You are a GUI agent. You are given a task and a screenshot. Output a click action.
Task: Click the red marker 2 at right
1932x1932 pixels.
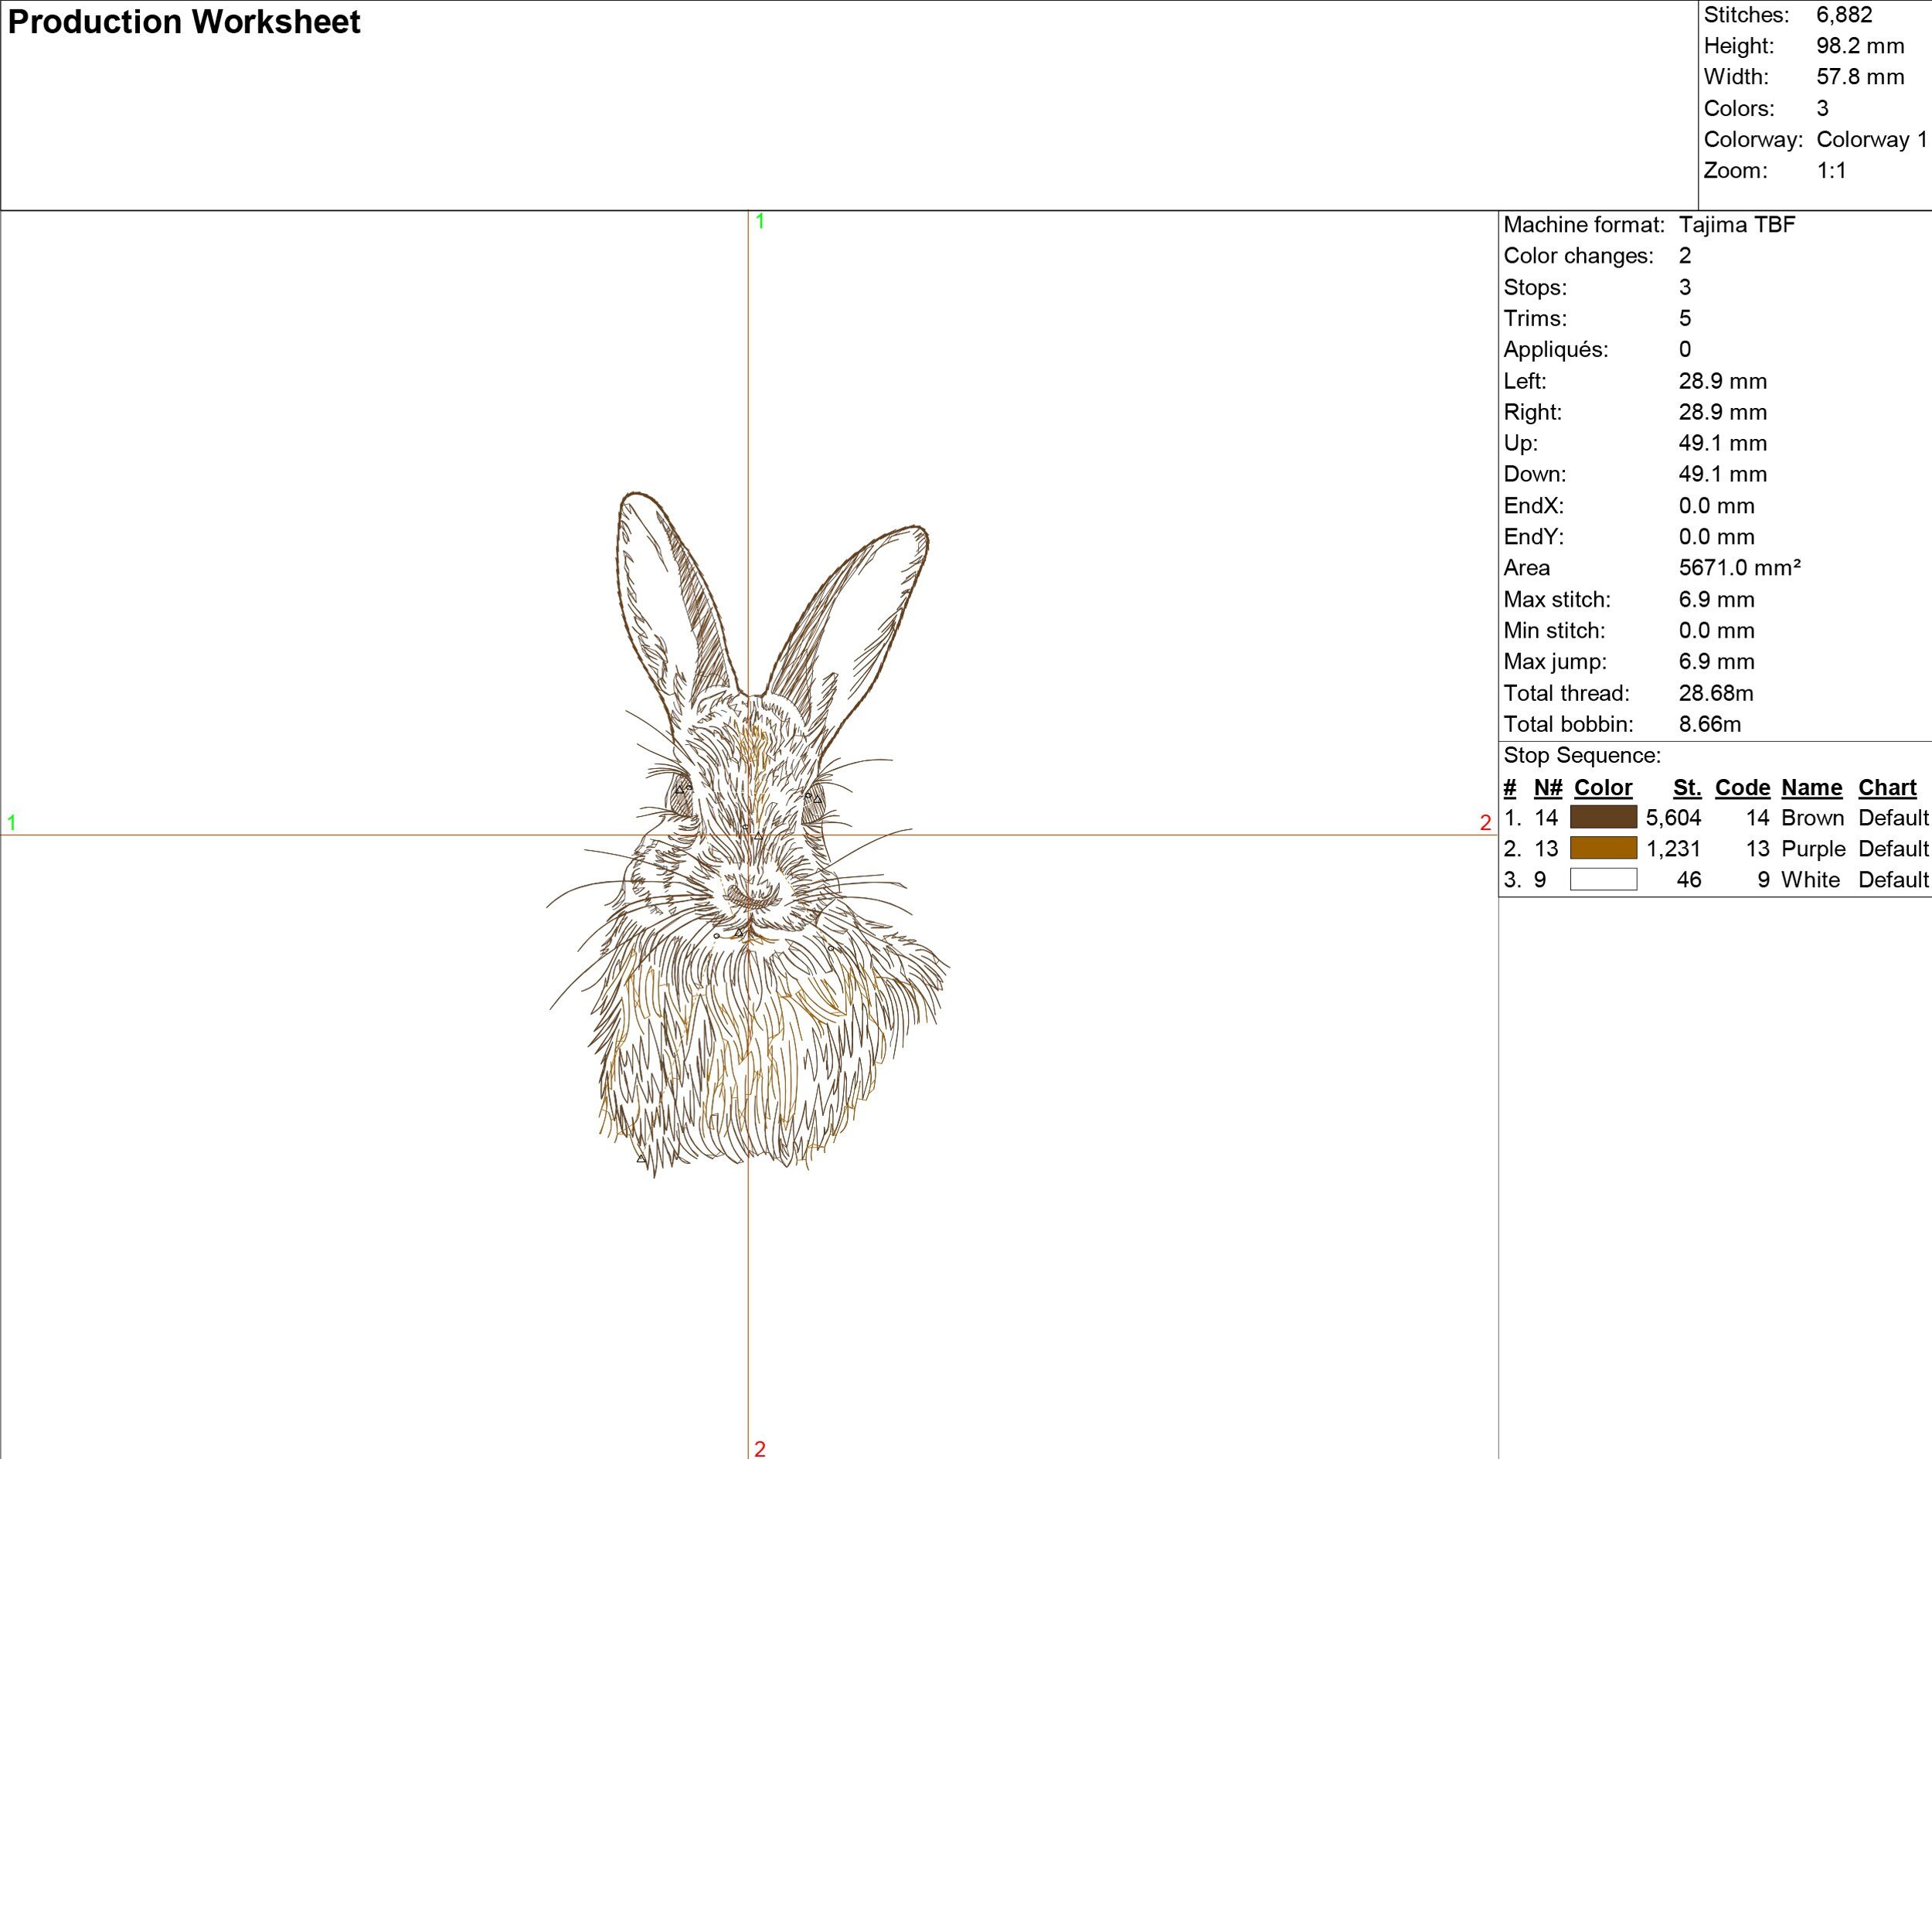[x=1485, y=823]
